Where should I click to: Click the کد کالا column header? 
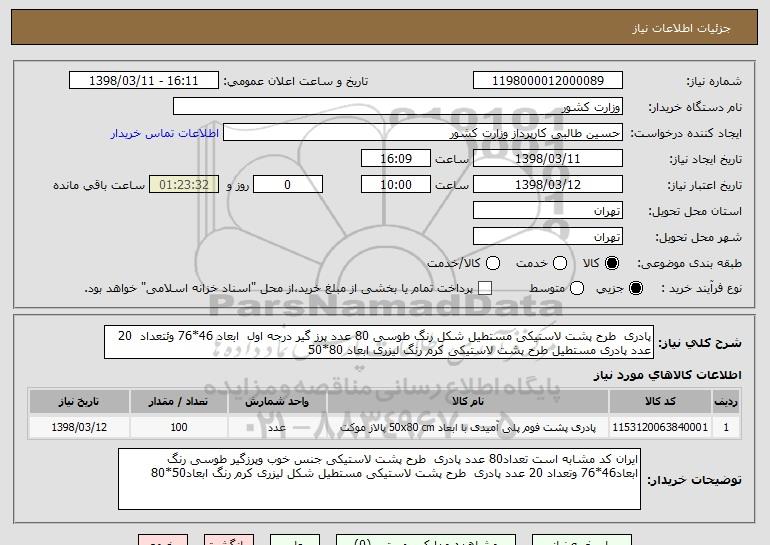coord(660,402)
